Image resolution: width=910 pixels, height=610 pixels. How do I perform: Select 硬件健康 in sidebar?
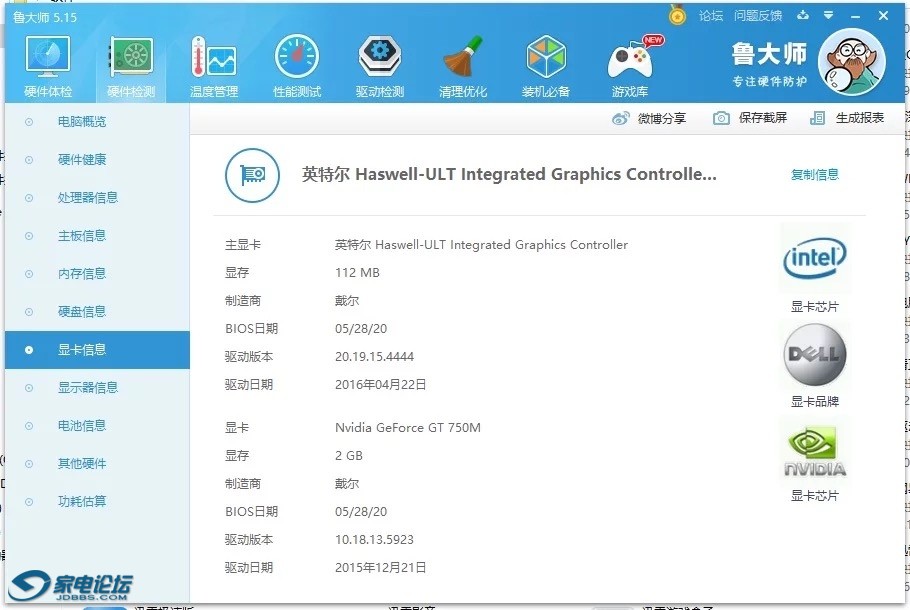[x=97, y=160]
